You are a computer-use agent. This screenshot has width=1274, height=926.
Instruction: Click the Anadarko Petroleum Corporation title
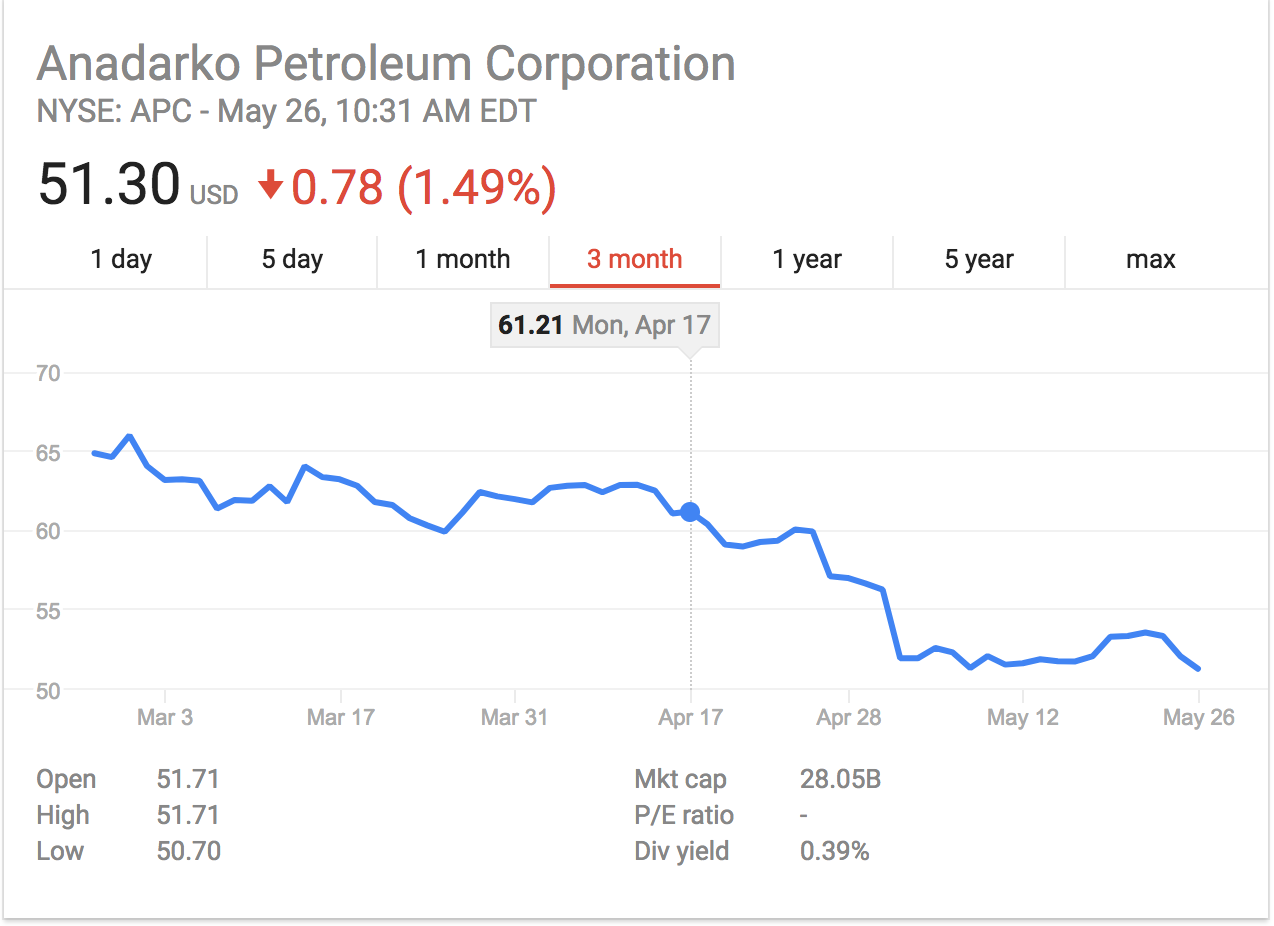coord(386,65)
